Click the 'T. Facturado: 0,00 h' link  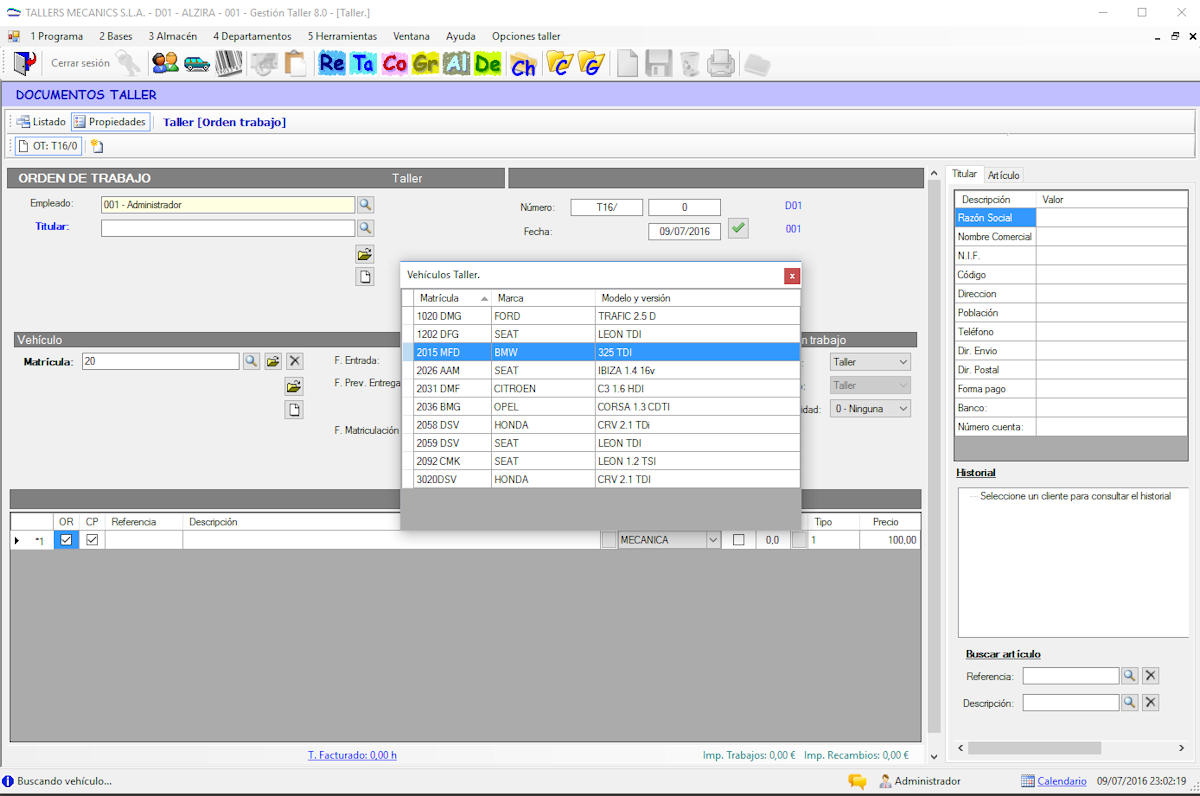pyautogui.click(x=352, y=755)
